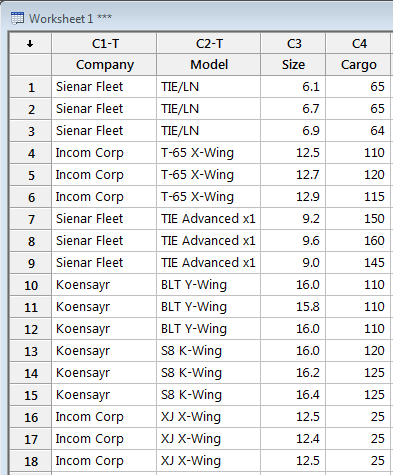Click the Worksheet 1 window icon

17,18
